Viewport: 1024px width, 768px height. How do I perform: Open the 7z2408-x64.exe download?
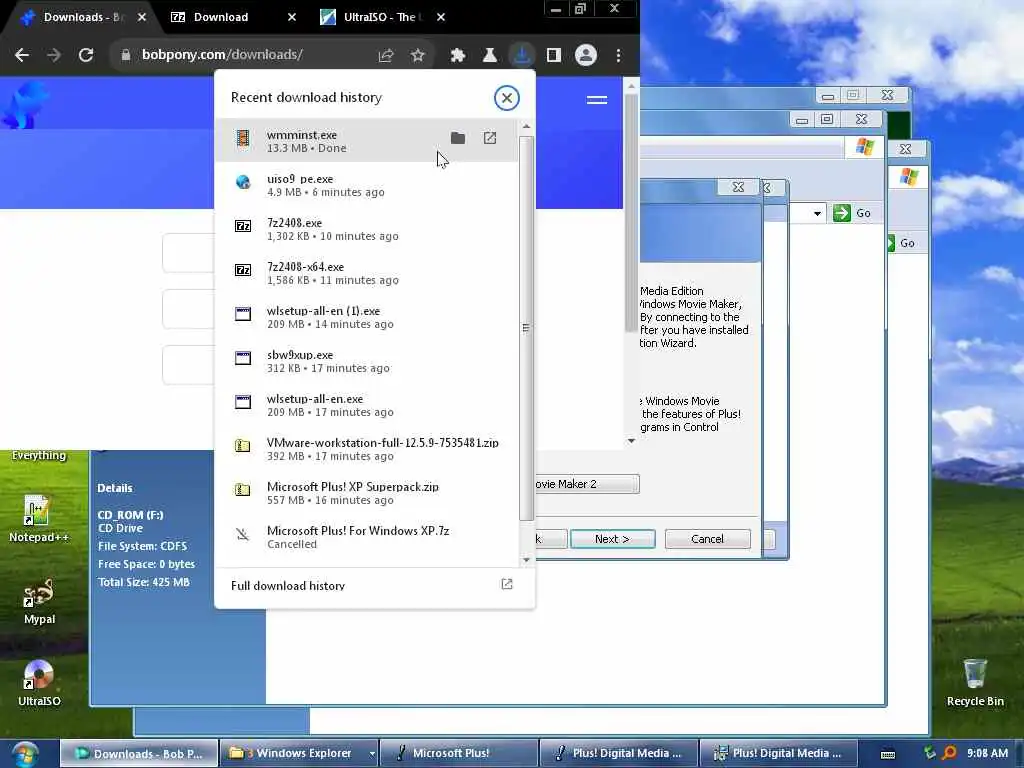[367, 273]
